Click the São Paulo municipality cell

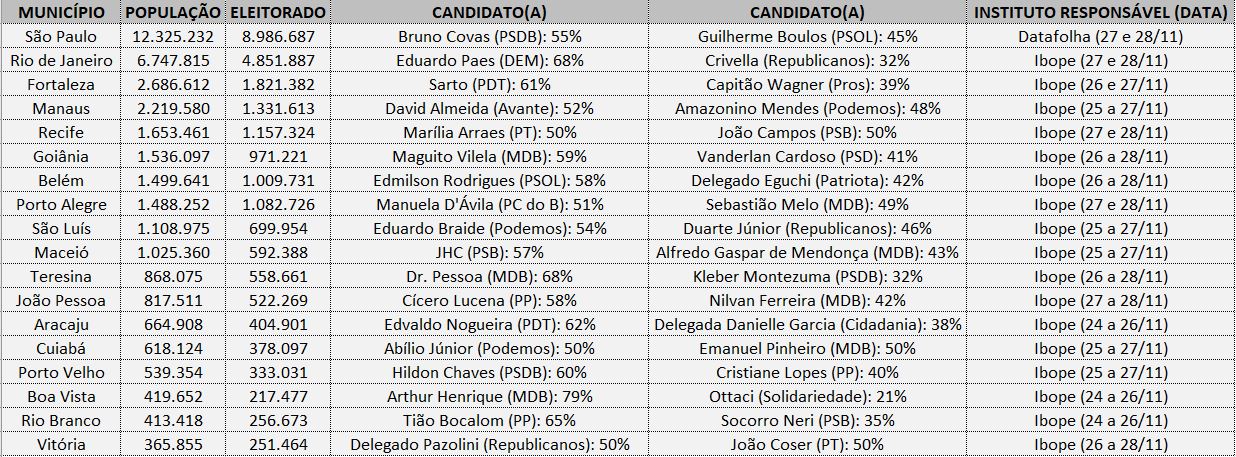pyautogui.click(x=61, y=36)
